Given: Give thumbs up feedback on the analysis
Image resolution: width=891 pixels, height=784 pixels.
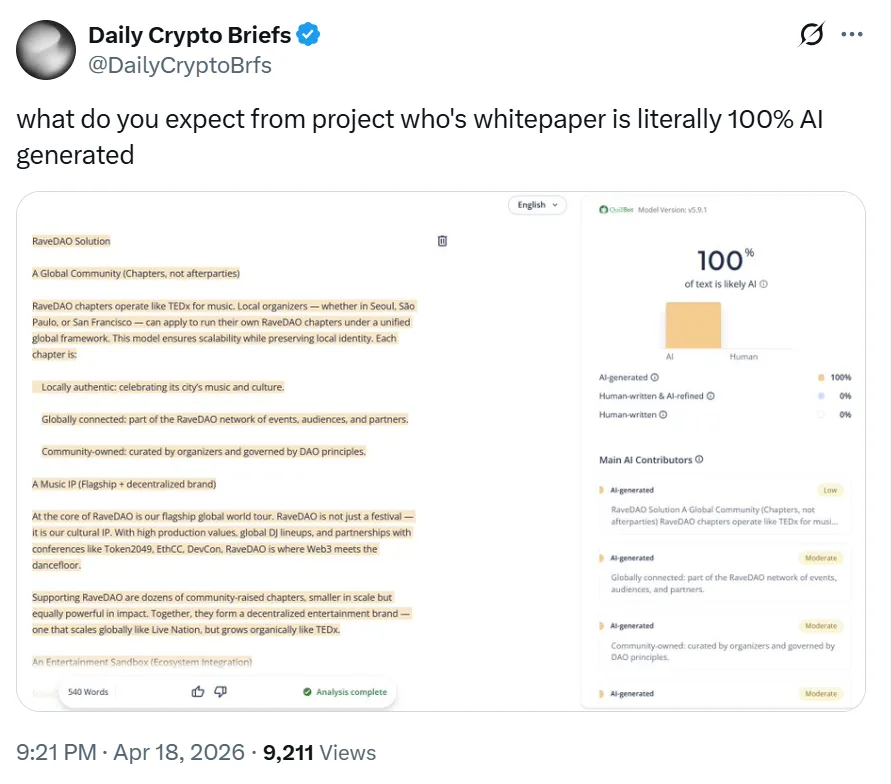Looking at the screenshot, I should point(197,691).
